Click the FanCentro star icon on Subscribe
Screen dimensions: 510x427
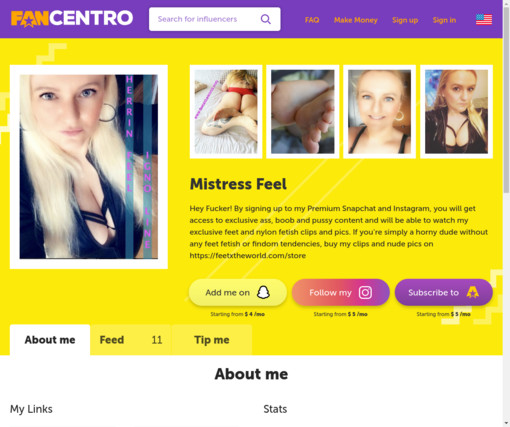click(x=473, y=292)
